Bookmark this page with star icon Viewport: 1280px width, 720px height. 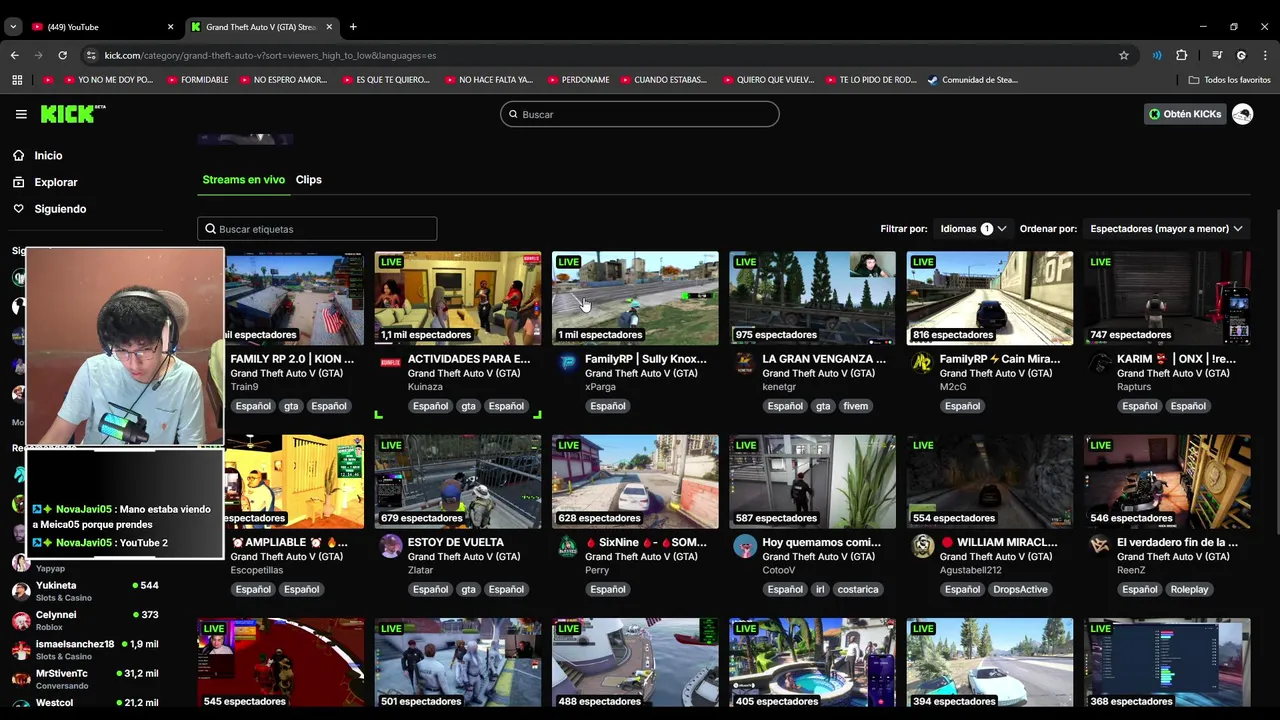1124,55
